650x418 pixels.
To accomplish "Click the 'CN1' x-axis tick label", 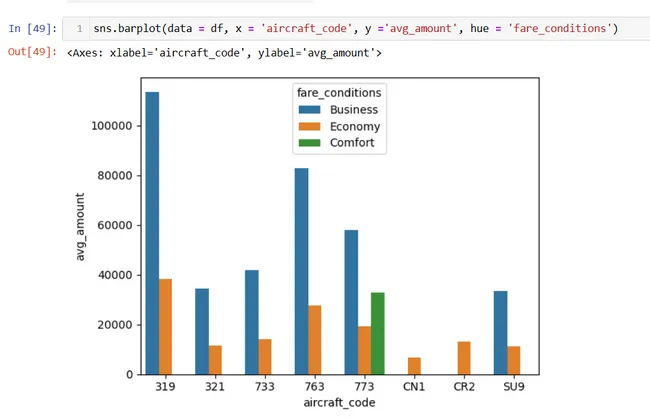I will [x=414, y=386].
